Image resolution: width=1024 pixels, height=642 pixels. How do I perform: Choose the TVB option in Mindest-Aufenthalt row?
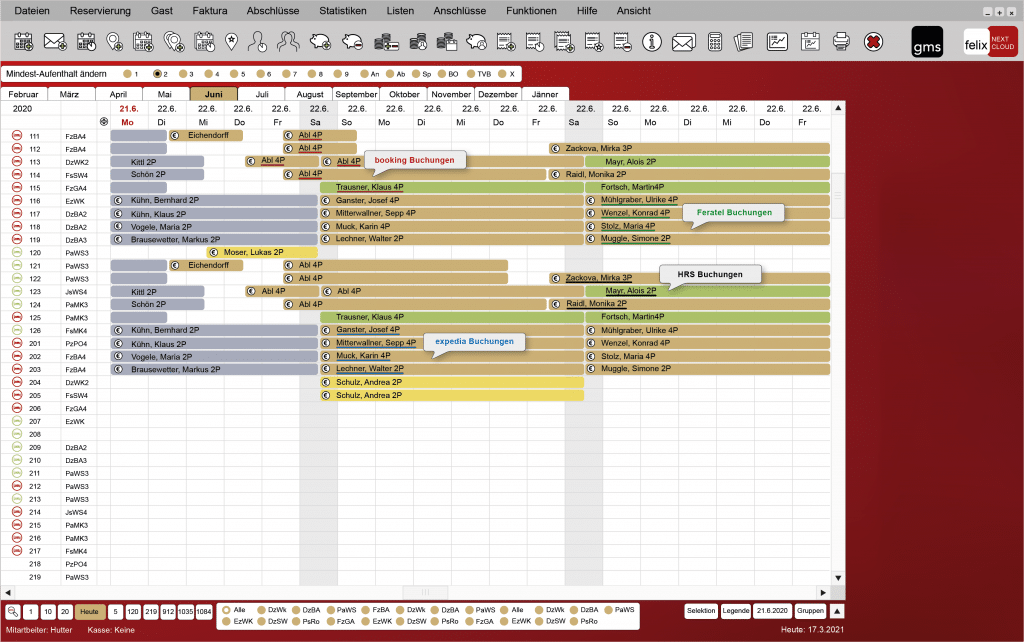pos(470,73)
